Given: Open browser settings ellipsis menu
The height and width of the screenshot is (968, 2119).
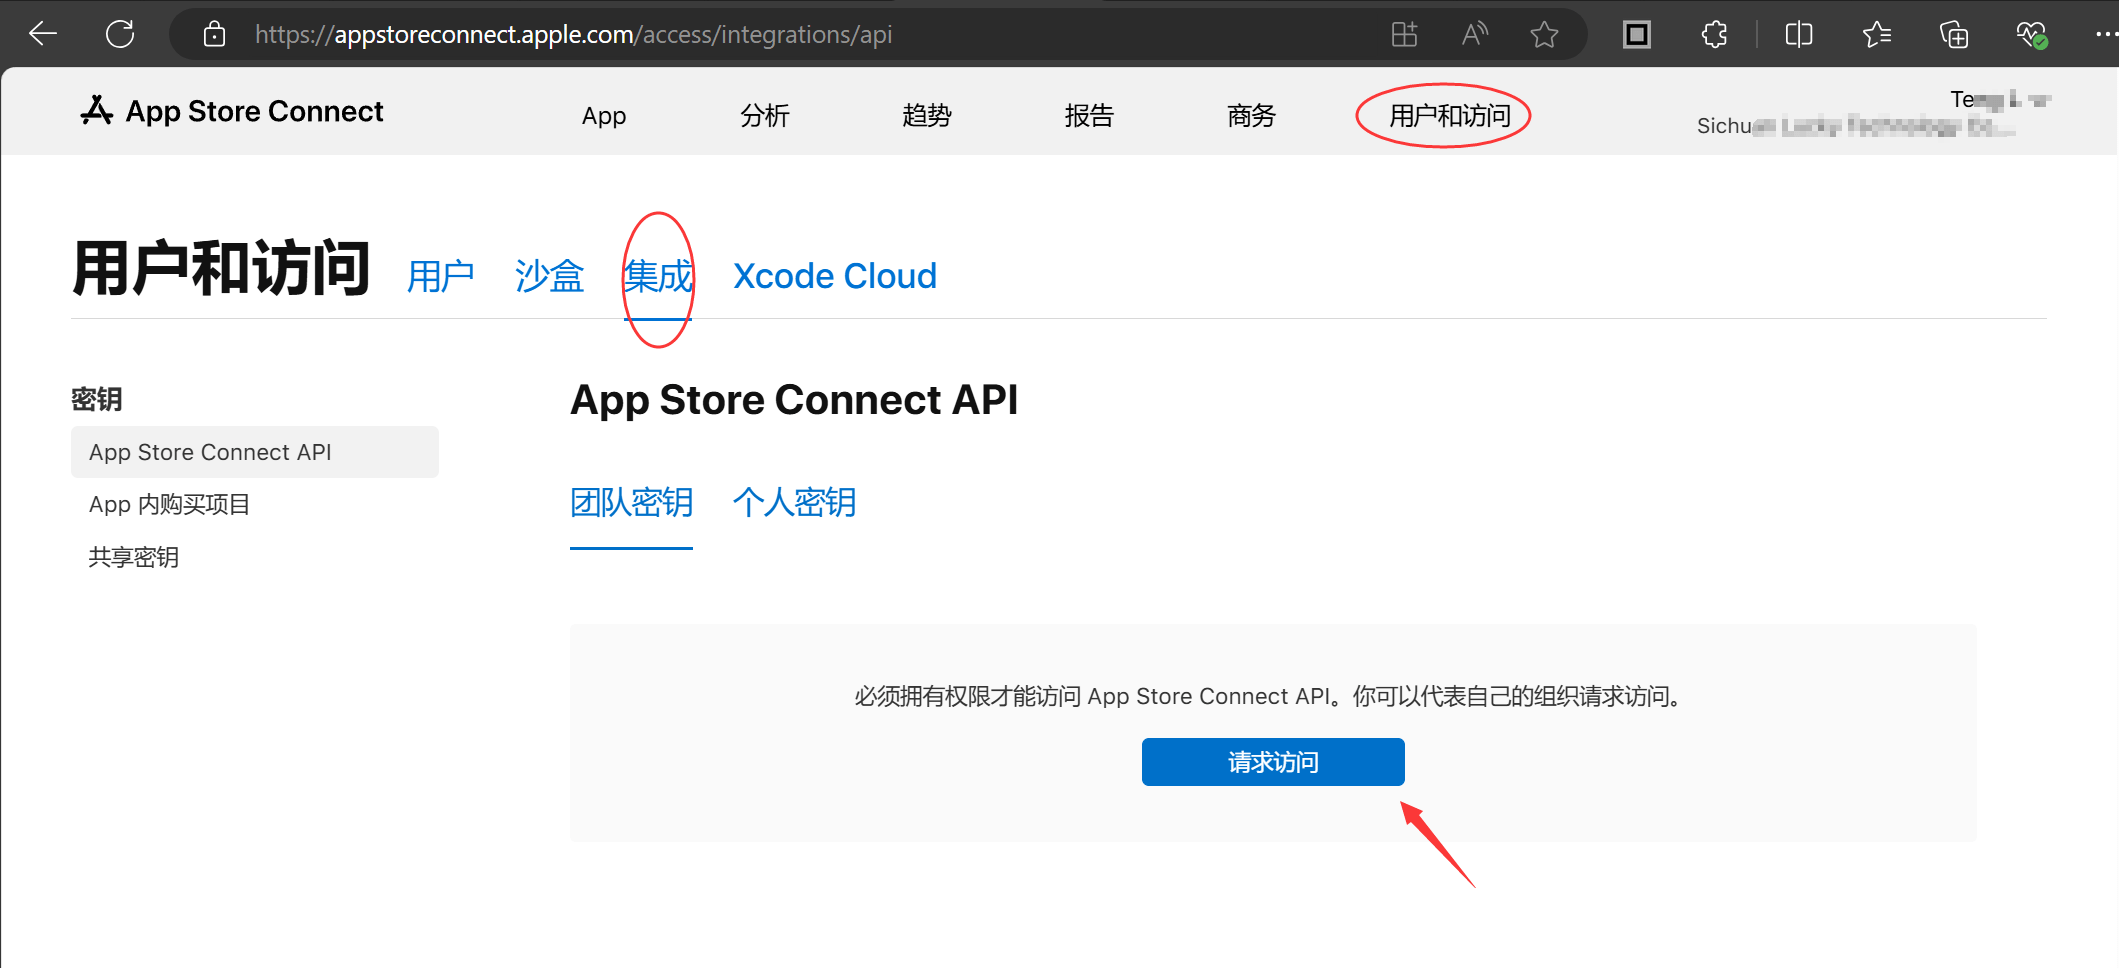Looking at the screenshot, I should [2105, 35].
